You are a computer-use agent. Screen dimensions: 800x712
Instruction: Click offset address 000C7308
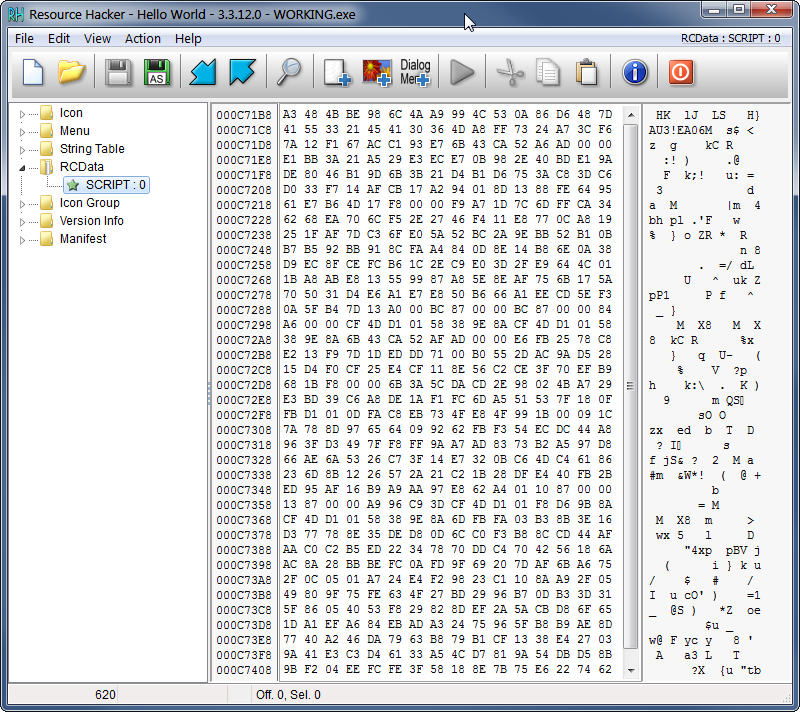244,429
